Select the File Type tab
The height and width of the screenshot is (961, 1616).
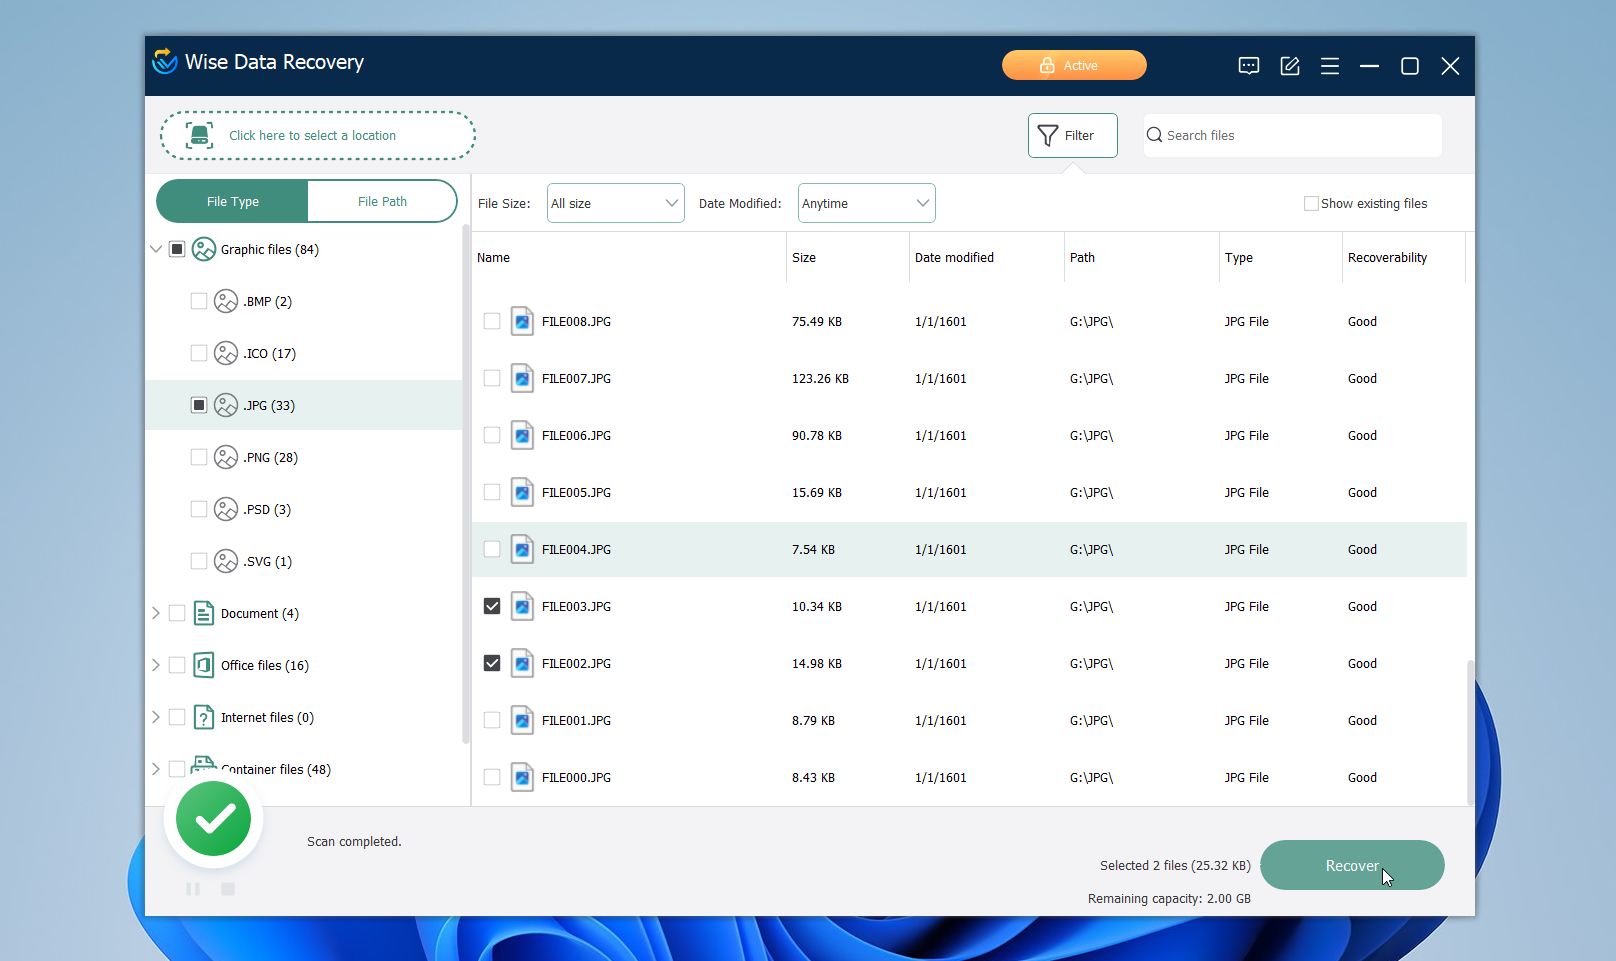pyautogui.click(x=231, y=201)
